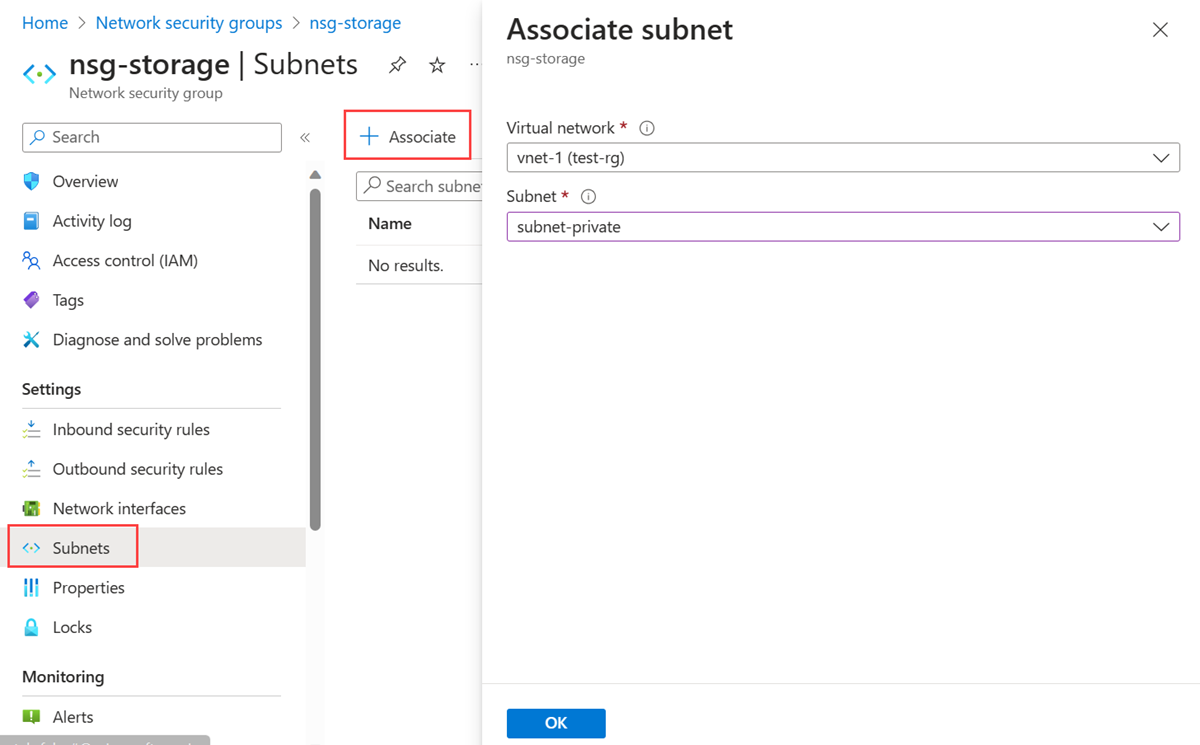1200x745 pixels.
Task: Collapse the left sidebar menu
Action: 305,137
